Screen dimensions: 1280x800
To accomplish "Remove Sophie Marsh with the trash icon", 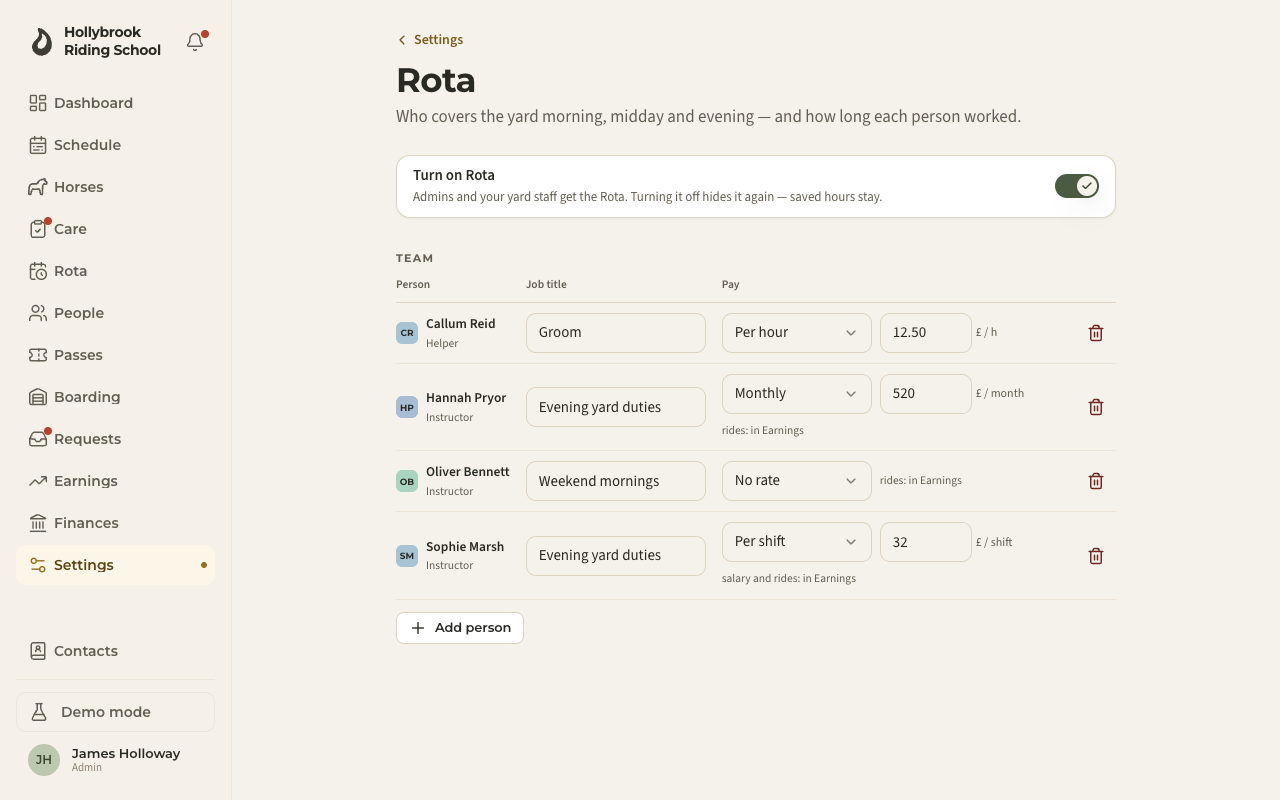I will [x=1096, y=556].
